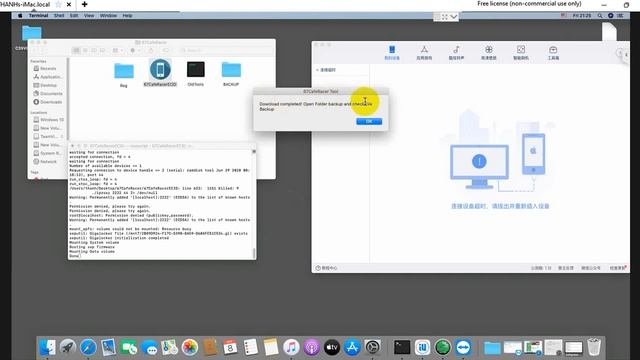The height and width of the screenshot is (360, 640).
Task: Open the Apple menu
Action: tap(20, 16)
